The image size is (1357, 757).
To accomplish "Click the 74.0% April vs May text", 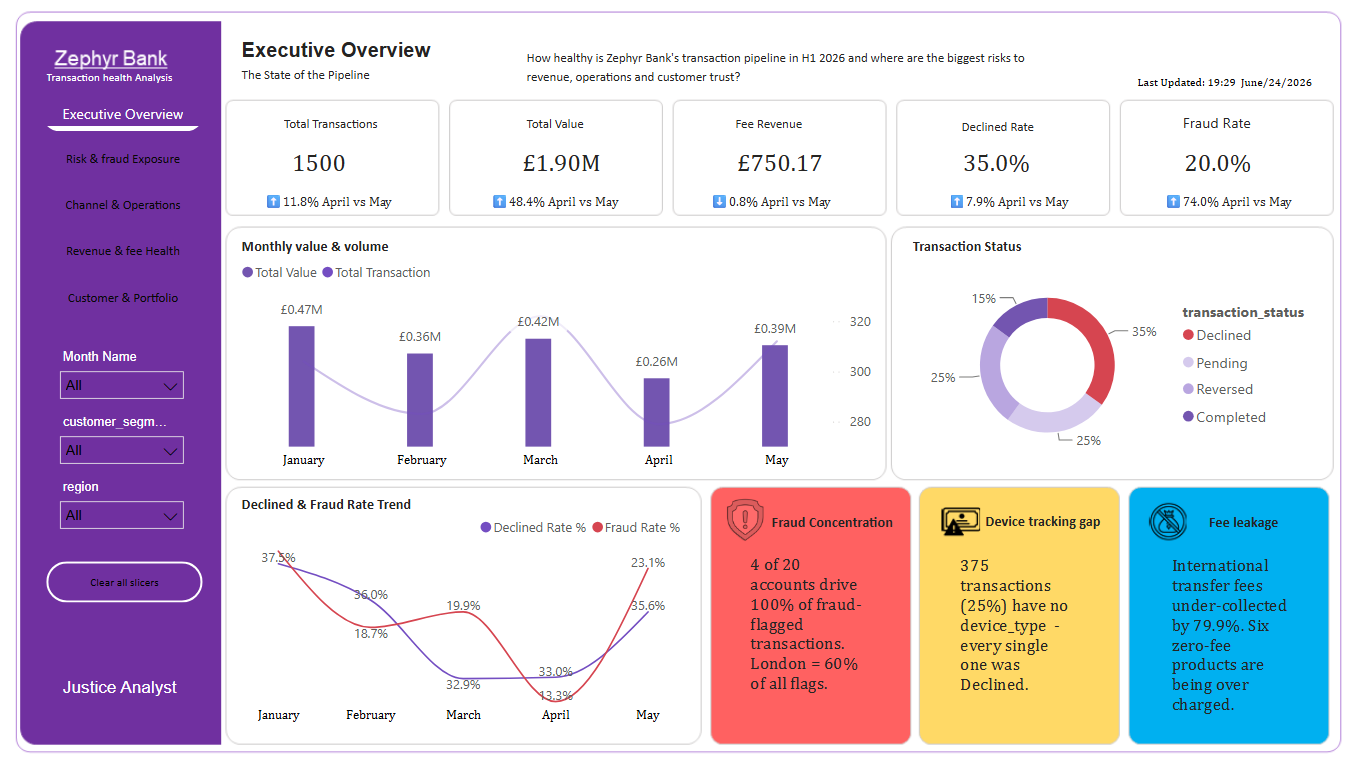I will pyautogui.click(x=1238, y=202).
